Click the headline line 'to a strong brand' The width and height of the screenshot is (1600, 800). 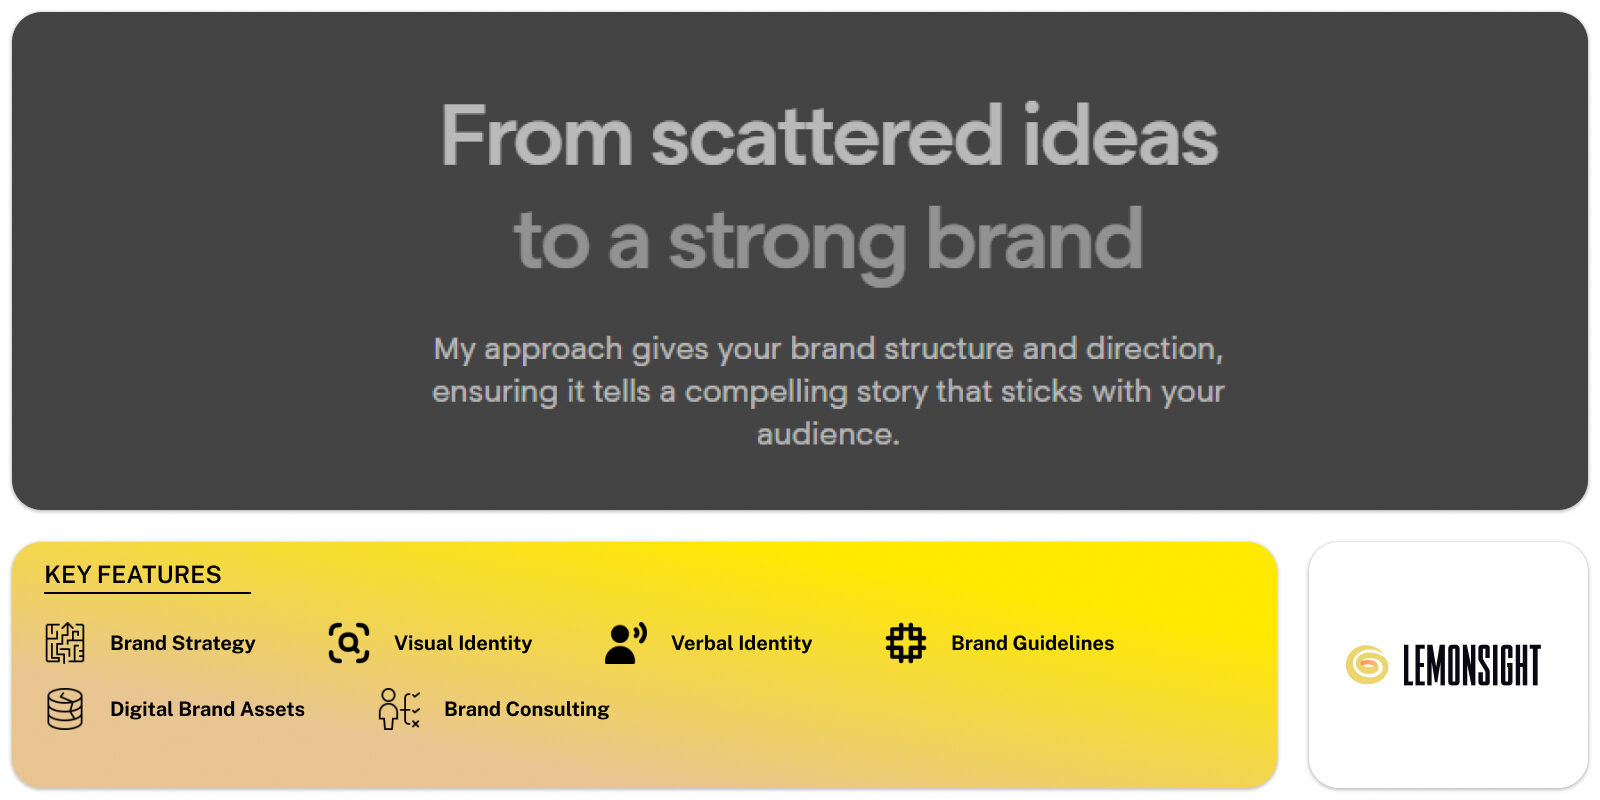point(829,241)
